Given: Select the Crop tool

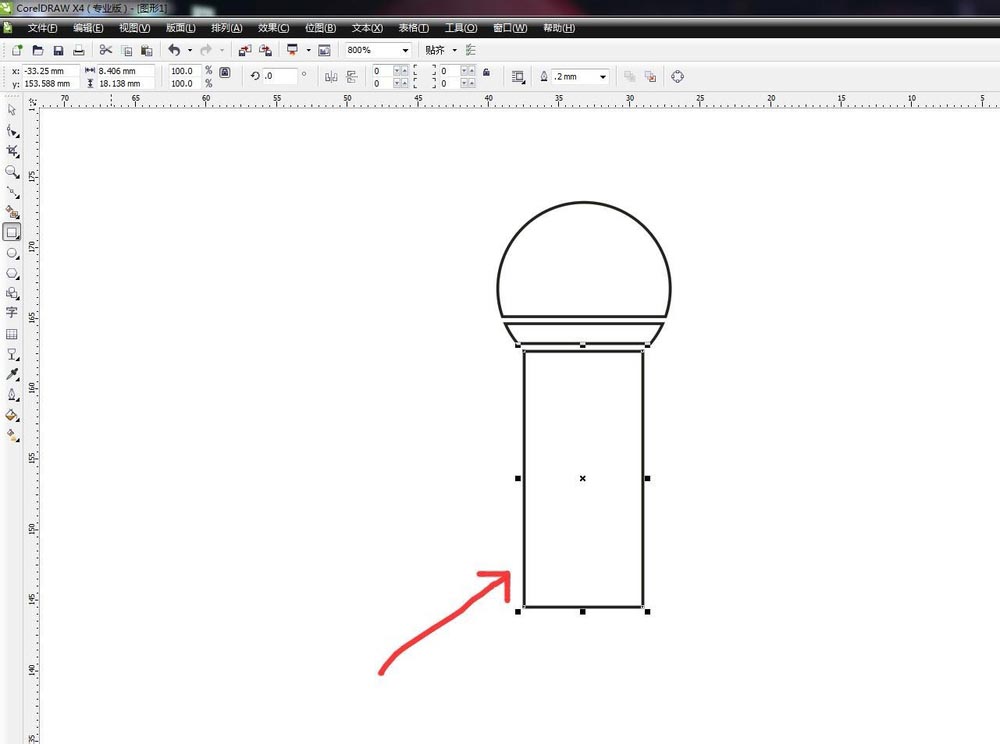Looking at the screenshot, I should pyautogui.click(x=11, y=151).
